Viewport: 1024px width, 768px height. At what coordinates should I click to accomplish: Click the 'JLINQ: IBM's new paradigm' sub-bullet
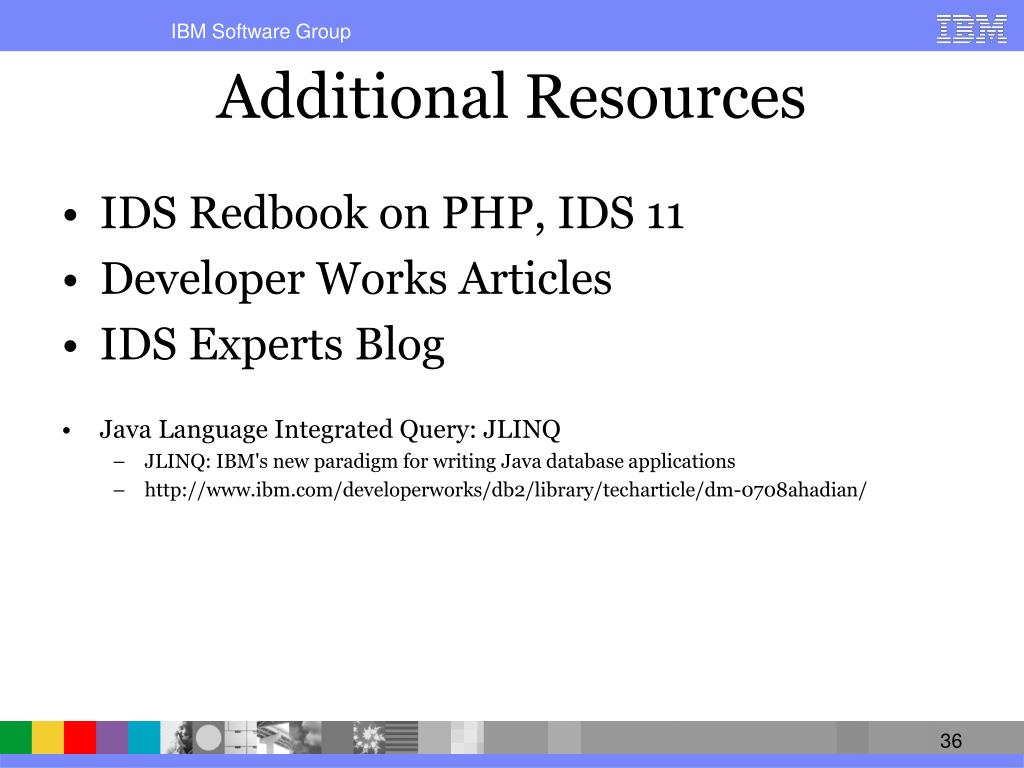point(440,461)
